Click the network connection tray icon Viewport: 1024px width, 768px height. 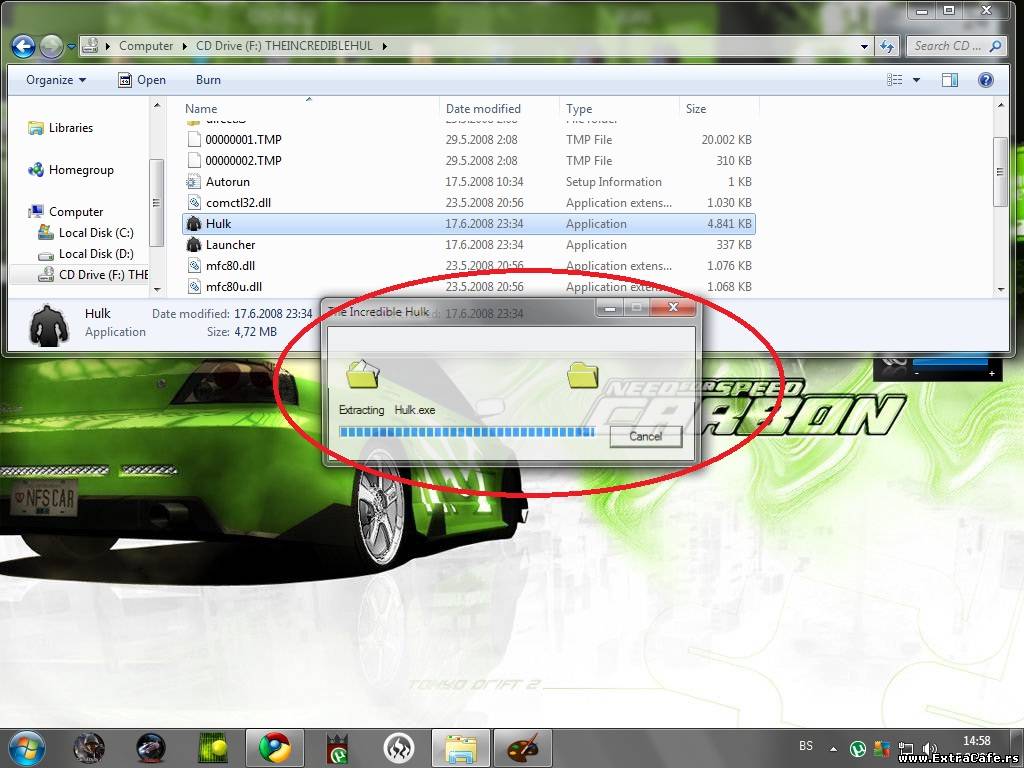[906, 749]
